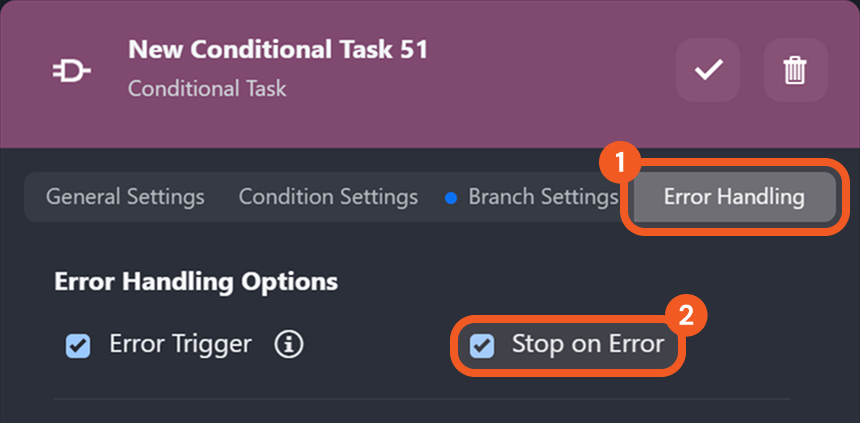This screenshot has height=423, width=860.
Task: Click the blue dot beside Branch Settings
Action: [x=450, y=198]
